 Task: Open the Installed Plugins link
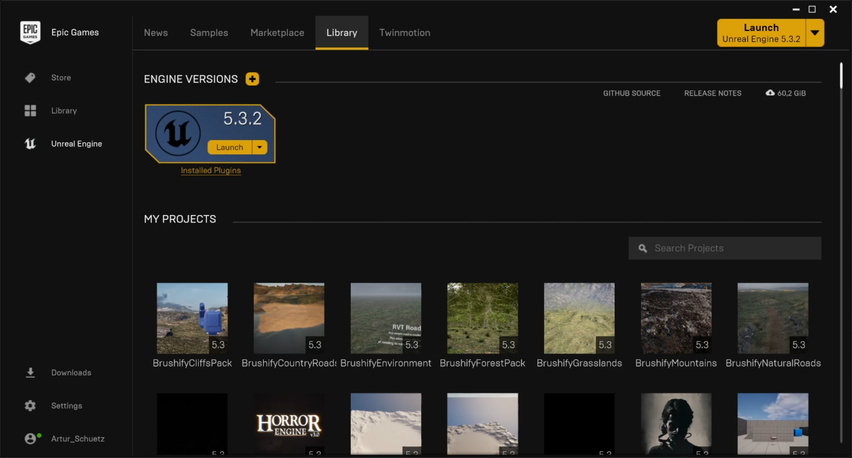[x=211, y=171]
